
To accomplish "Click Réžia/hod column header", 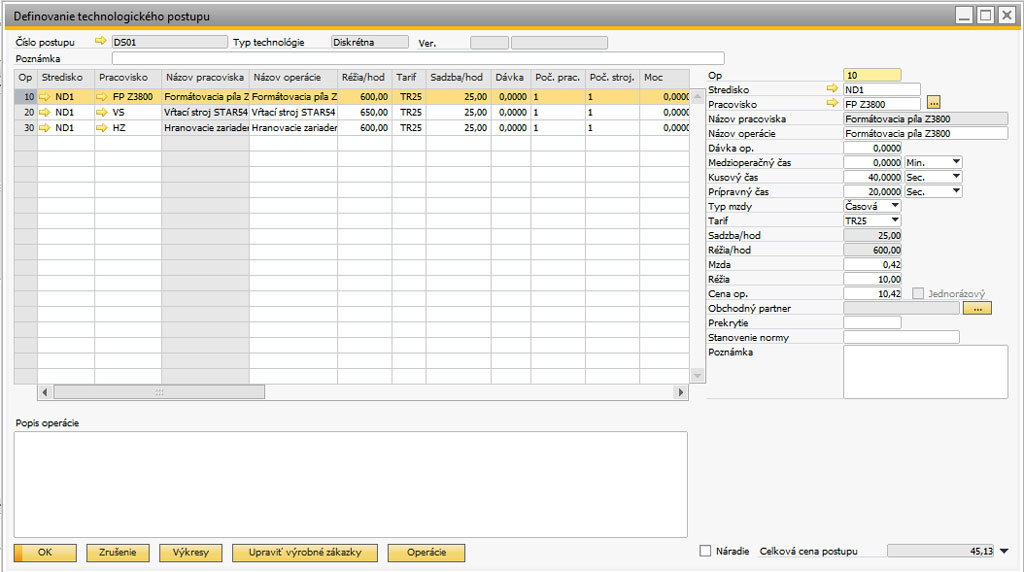I will click(x=364, y=77).
